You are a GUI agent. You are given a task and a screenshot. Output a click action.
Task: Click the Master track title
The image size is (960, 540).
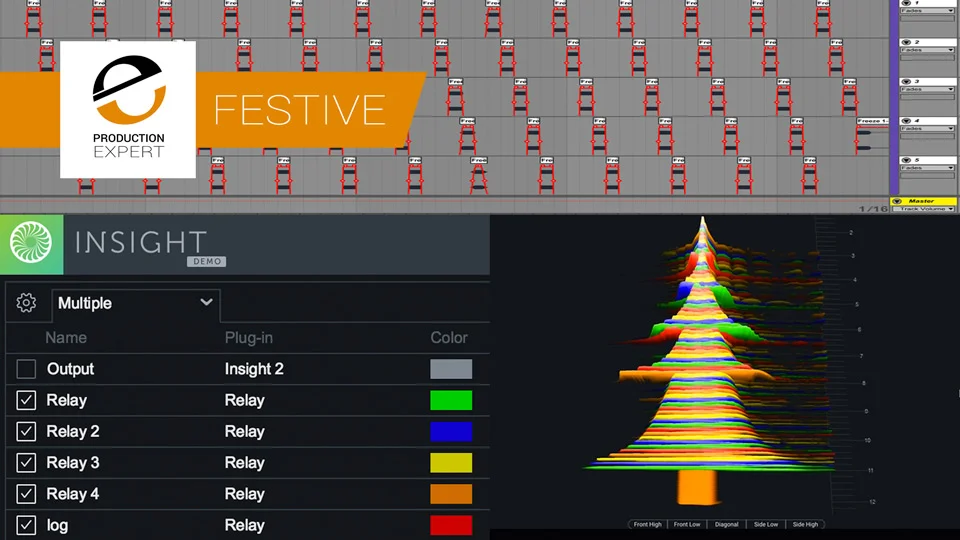[921, 201]
